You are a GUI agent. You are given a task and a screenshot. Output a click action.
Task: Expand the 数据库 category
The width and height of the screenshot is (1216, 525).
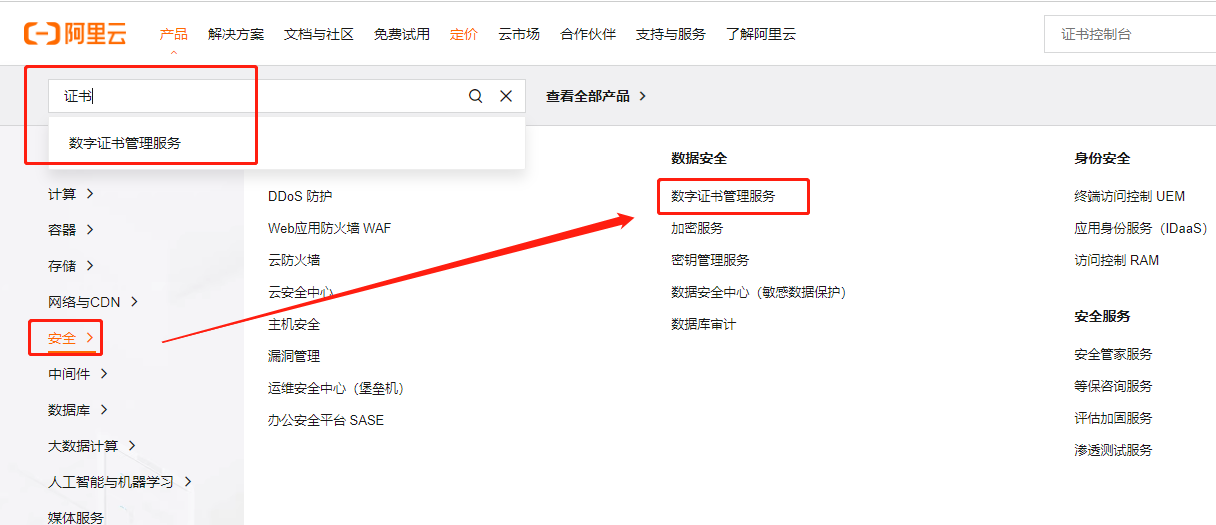(78, 410)
